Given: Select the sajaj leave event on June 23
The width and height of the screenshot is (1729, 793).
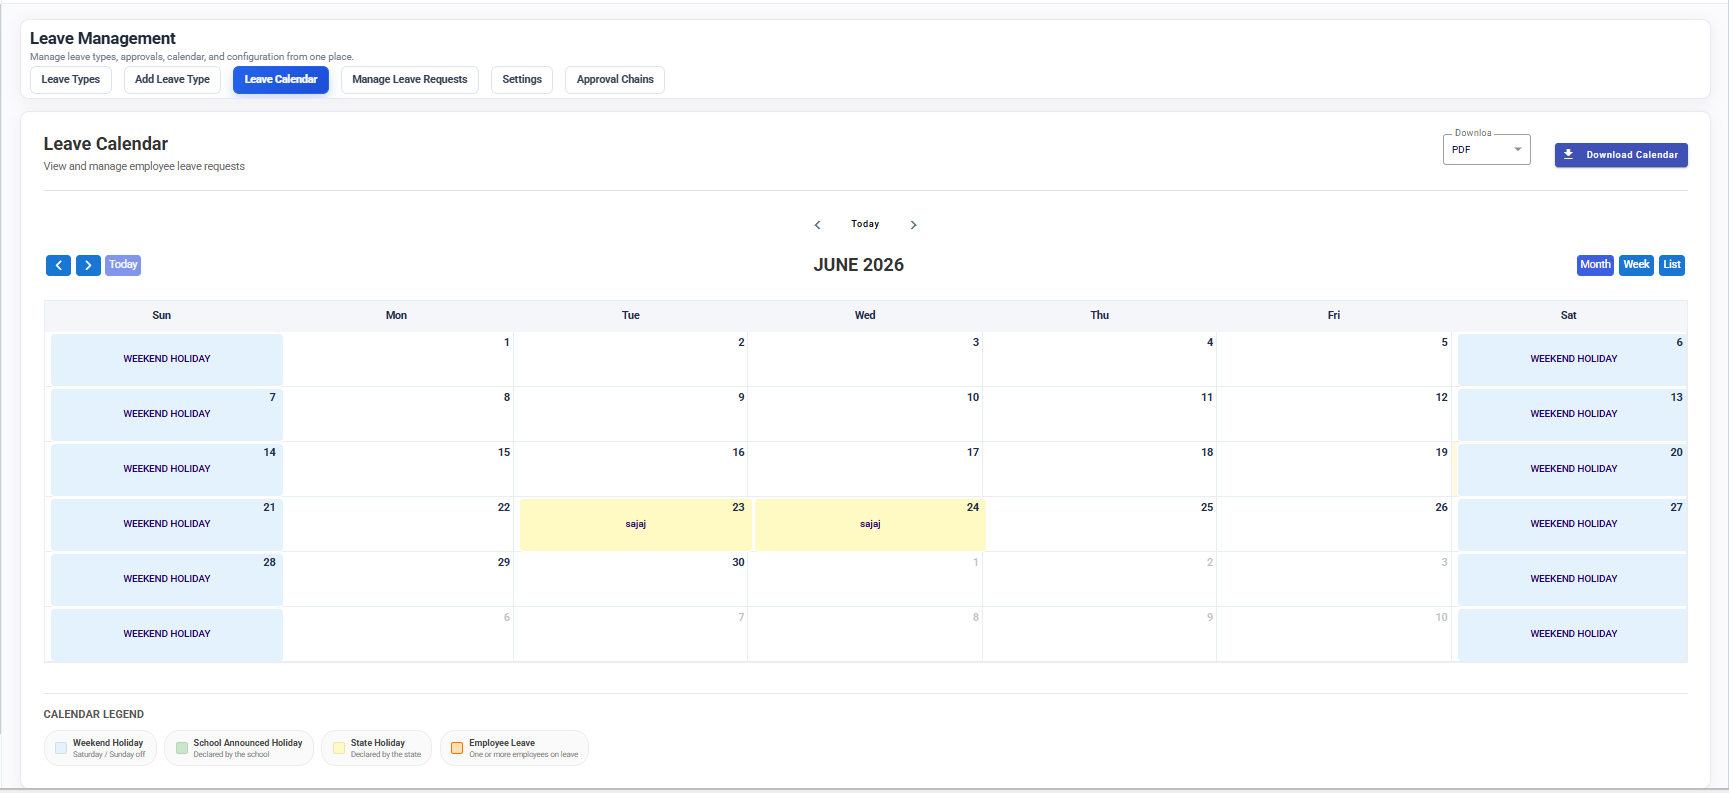Looking at the screenshot, I should pyautogui.click(x=635, y=524).
